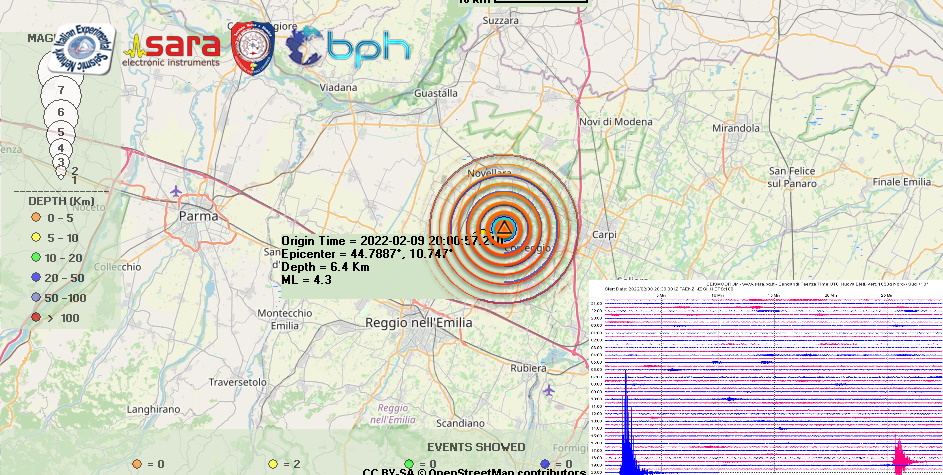Viewport: 943px width, 475px height.
Task: Click the airport icon near Parma
Action: 177,191
